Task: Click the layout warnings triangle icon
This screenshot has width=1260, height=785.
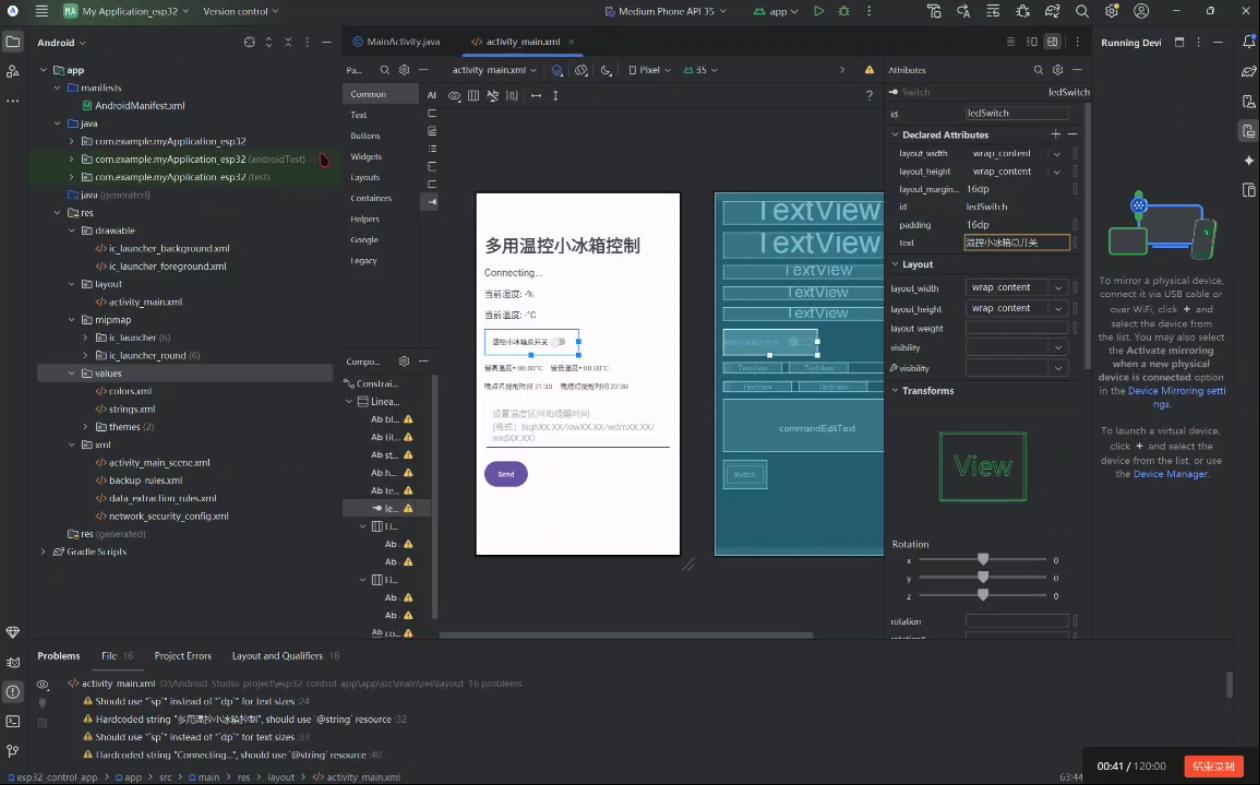Action: tap(869, 70)
